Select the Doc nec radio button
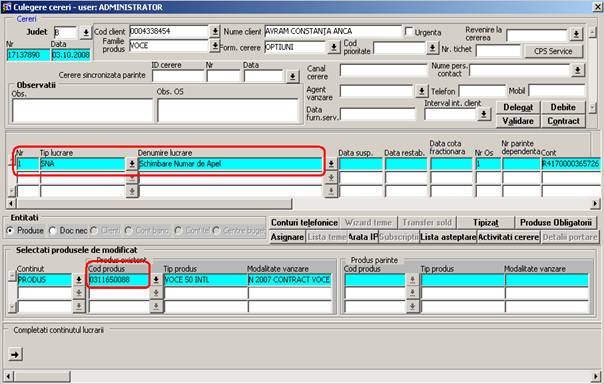The width and height of the screenshot is (604, 384). click(53, 231)
